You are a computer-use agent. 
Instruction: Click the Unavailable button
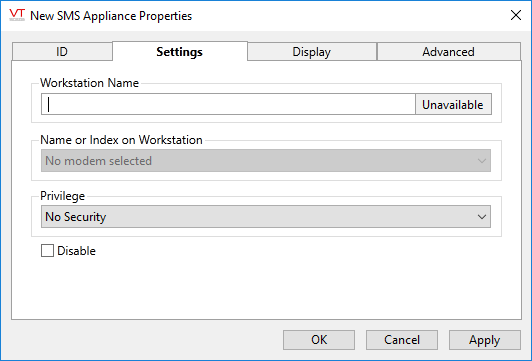tap(453, 104)
